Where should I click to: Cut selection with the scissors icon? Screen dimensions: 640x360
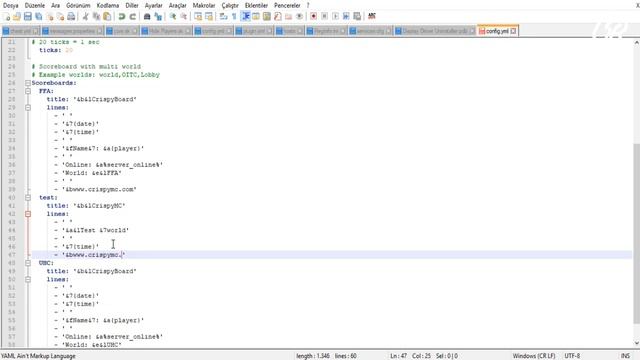tap(85, 17)
